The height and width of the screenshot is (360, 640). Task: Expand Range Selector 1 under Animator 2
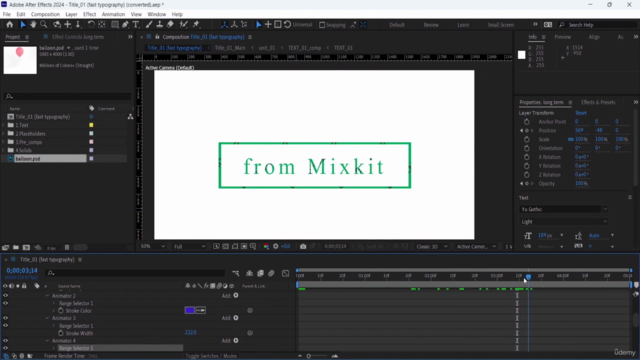[54, 303]
